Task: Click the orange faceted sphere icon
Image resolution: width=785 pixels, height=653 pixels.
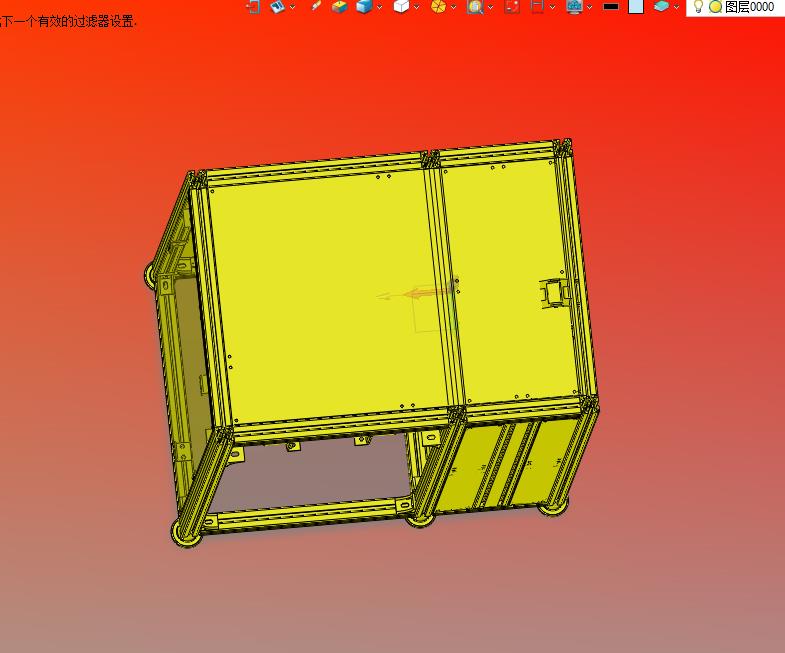Action: point(438,7)
